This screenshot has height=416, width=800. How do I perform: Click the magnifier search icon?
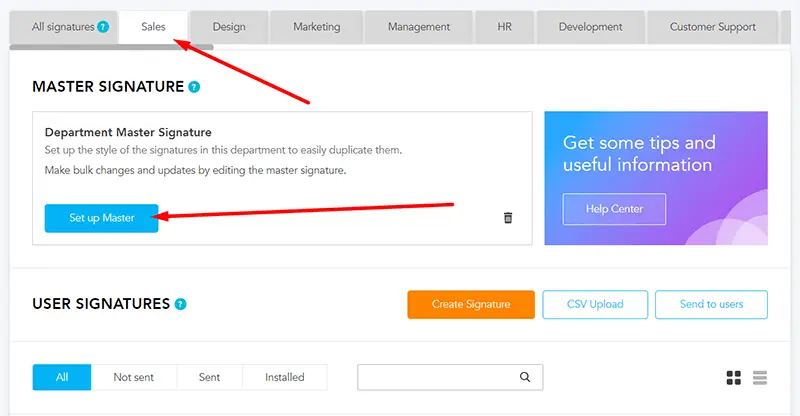(524, 377)
